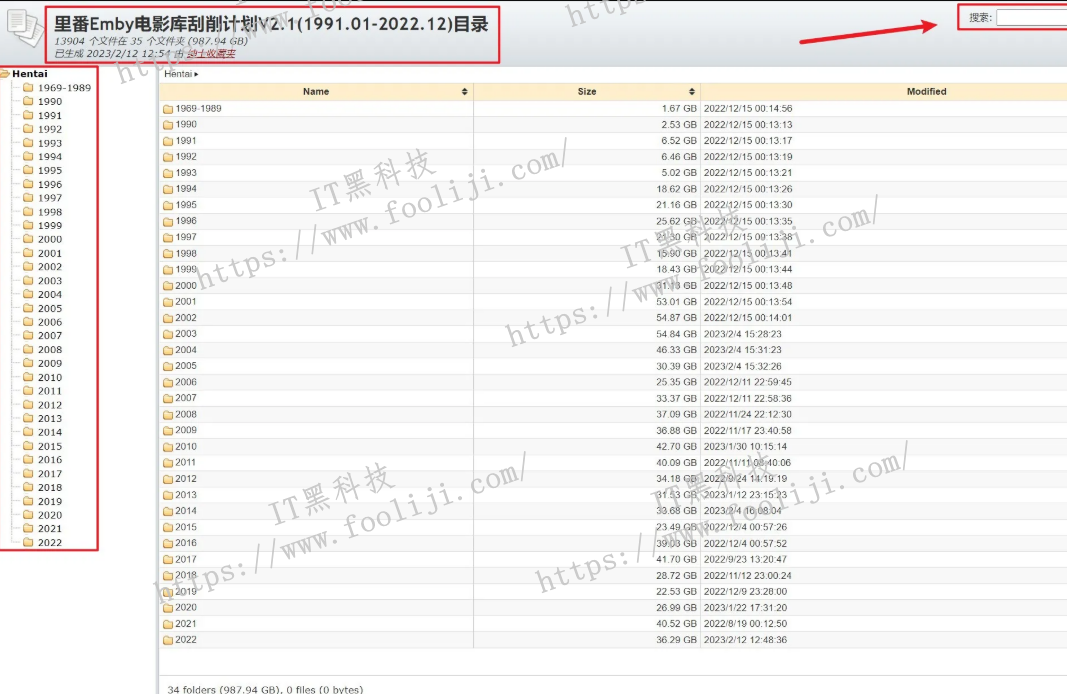Click the folder icon beside 2008 in left tree
This screenshot has height=694, width=1067.
[28, 349]
